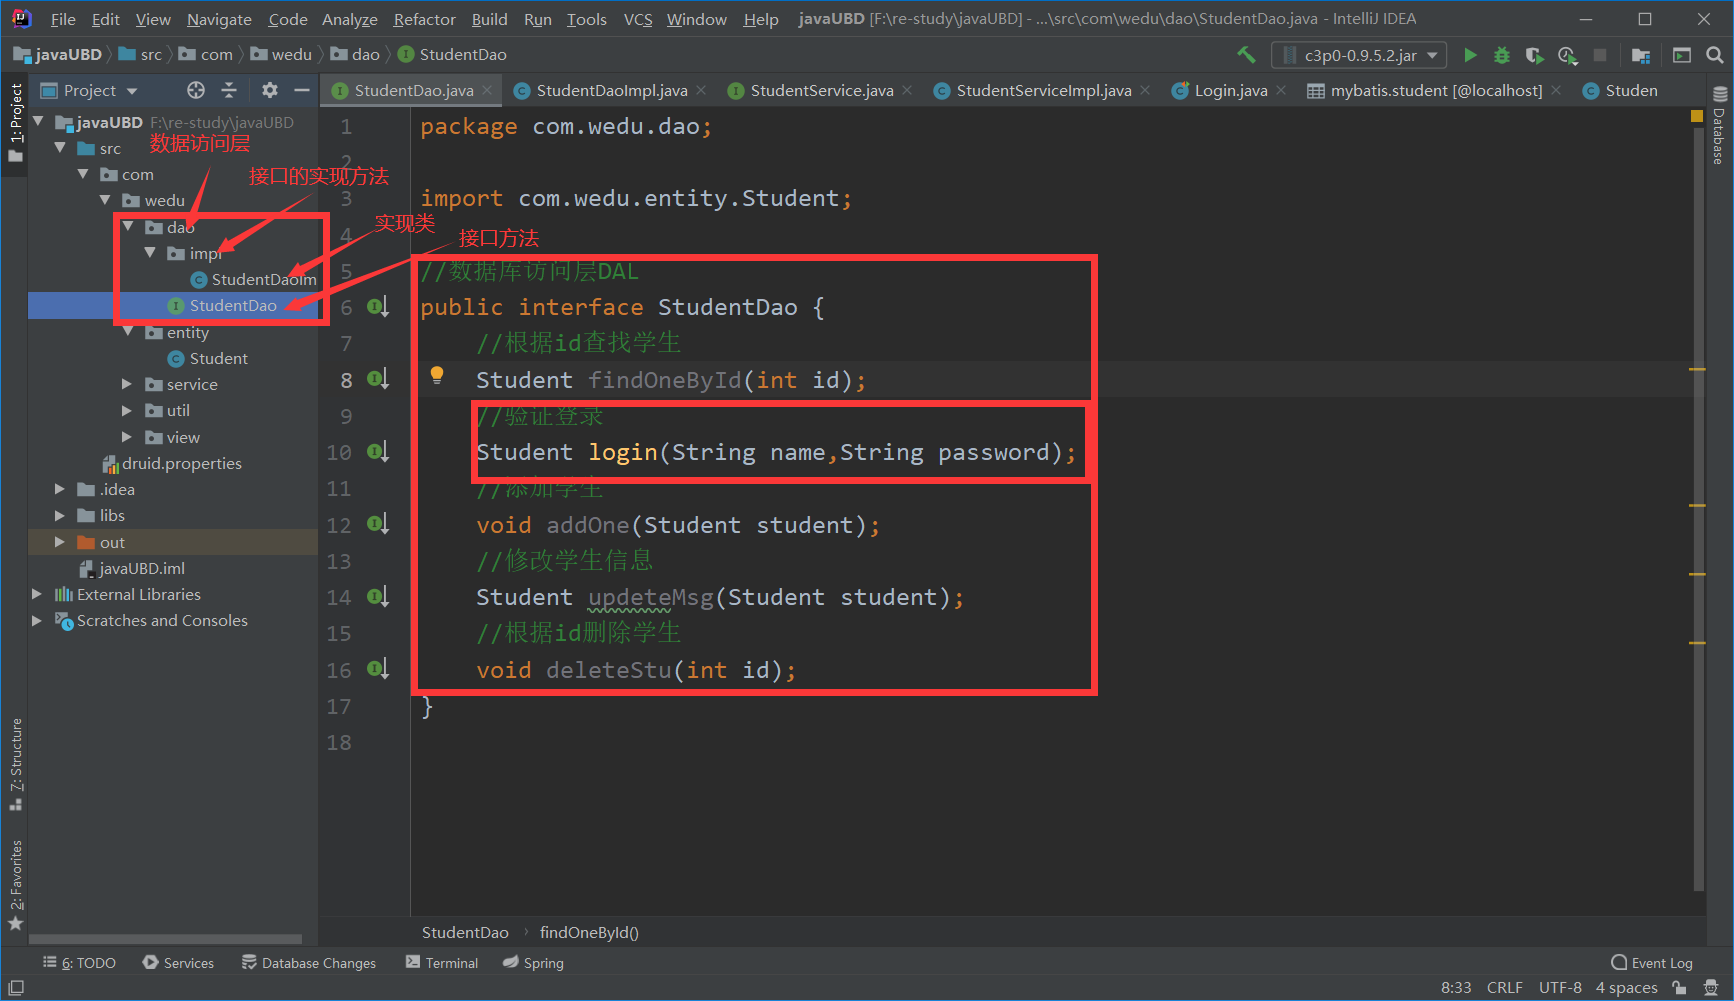Locate opened file in Project tree
Screen dimensions: 1734x1001
(x=196, y=90)
